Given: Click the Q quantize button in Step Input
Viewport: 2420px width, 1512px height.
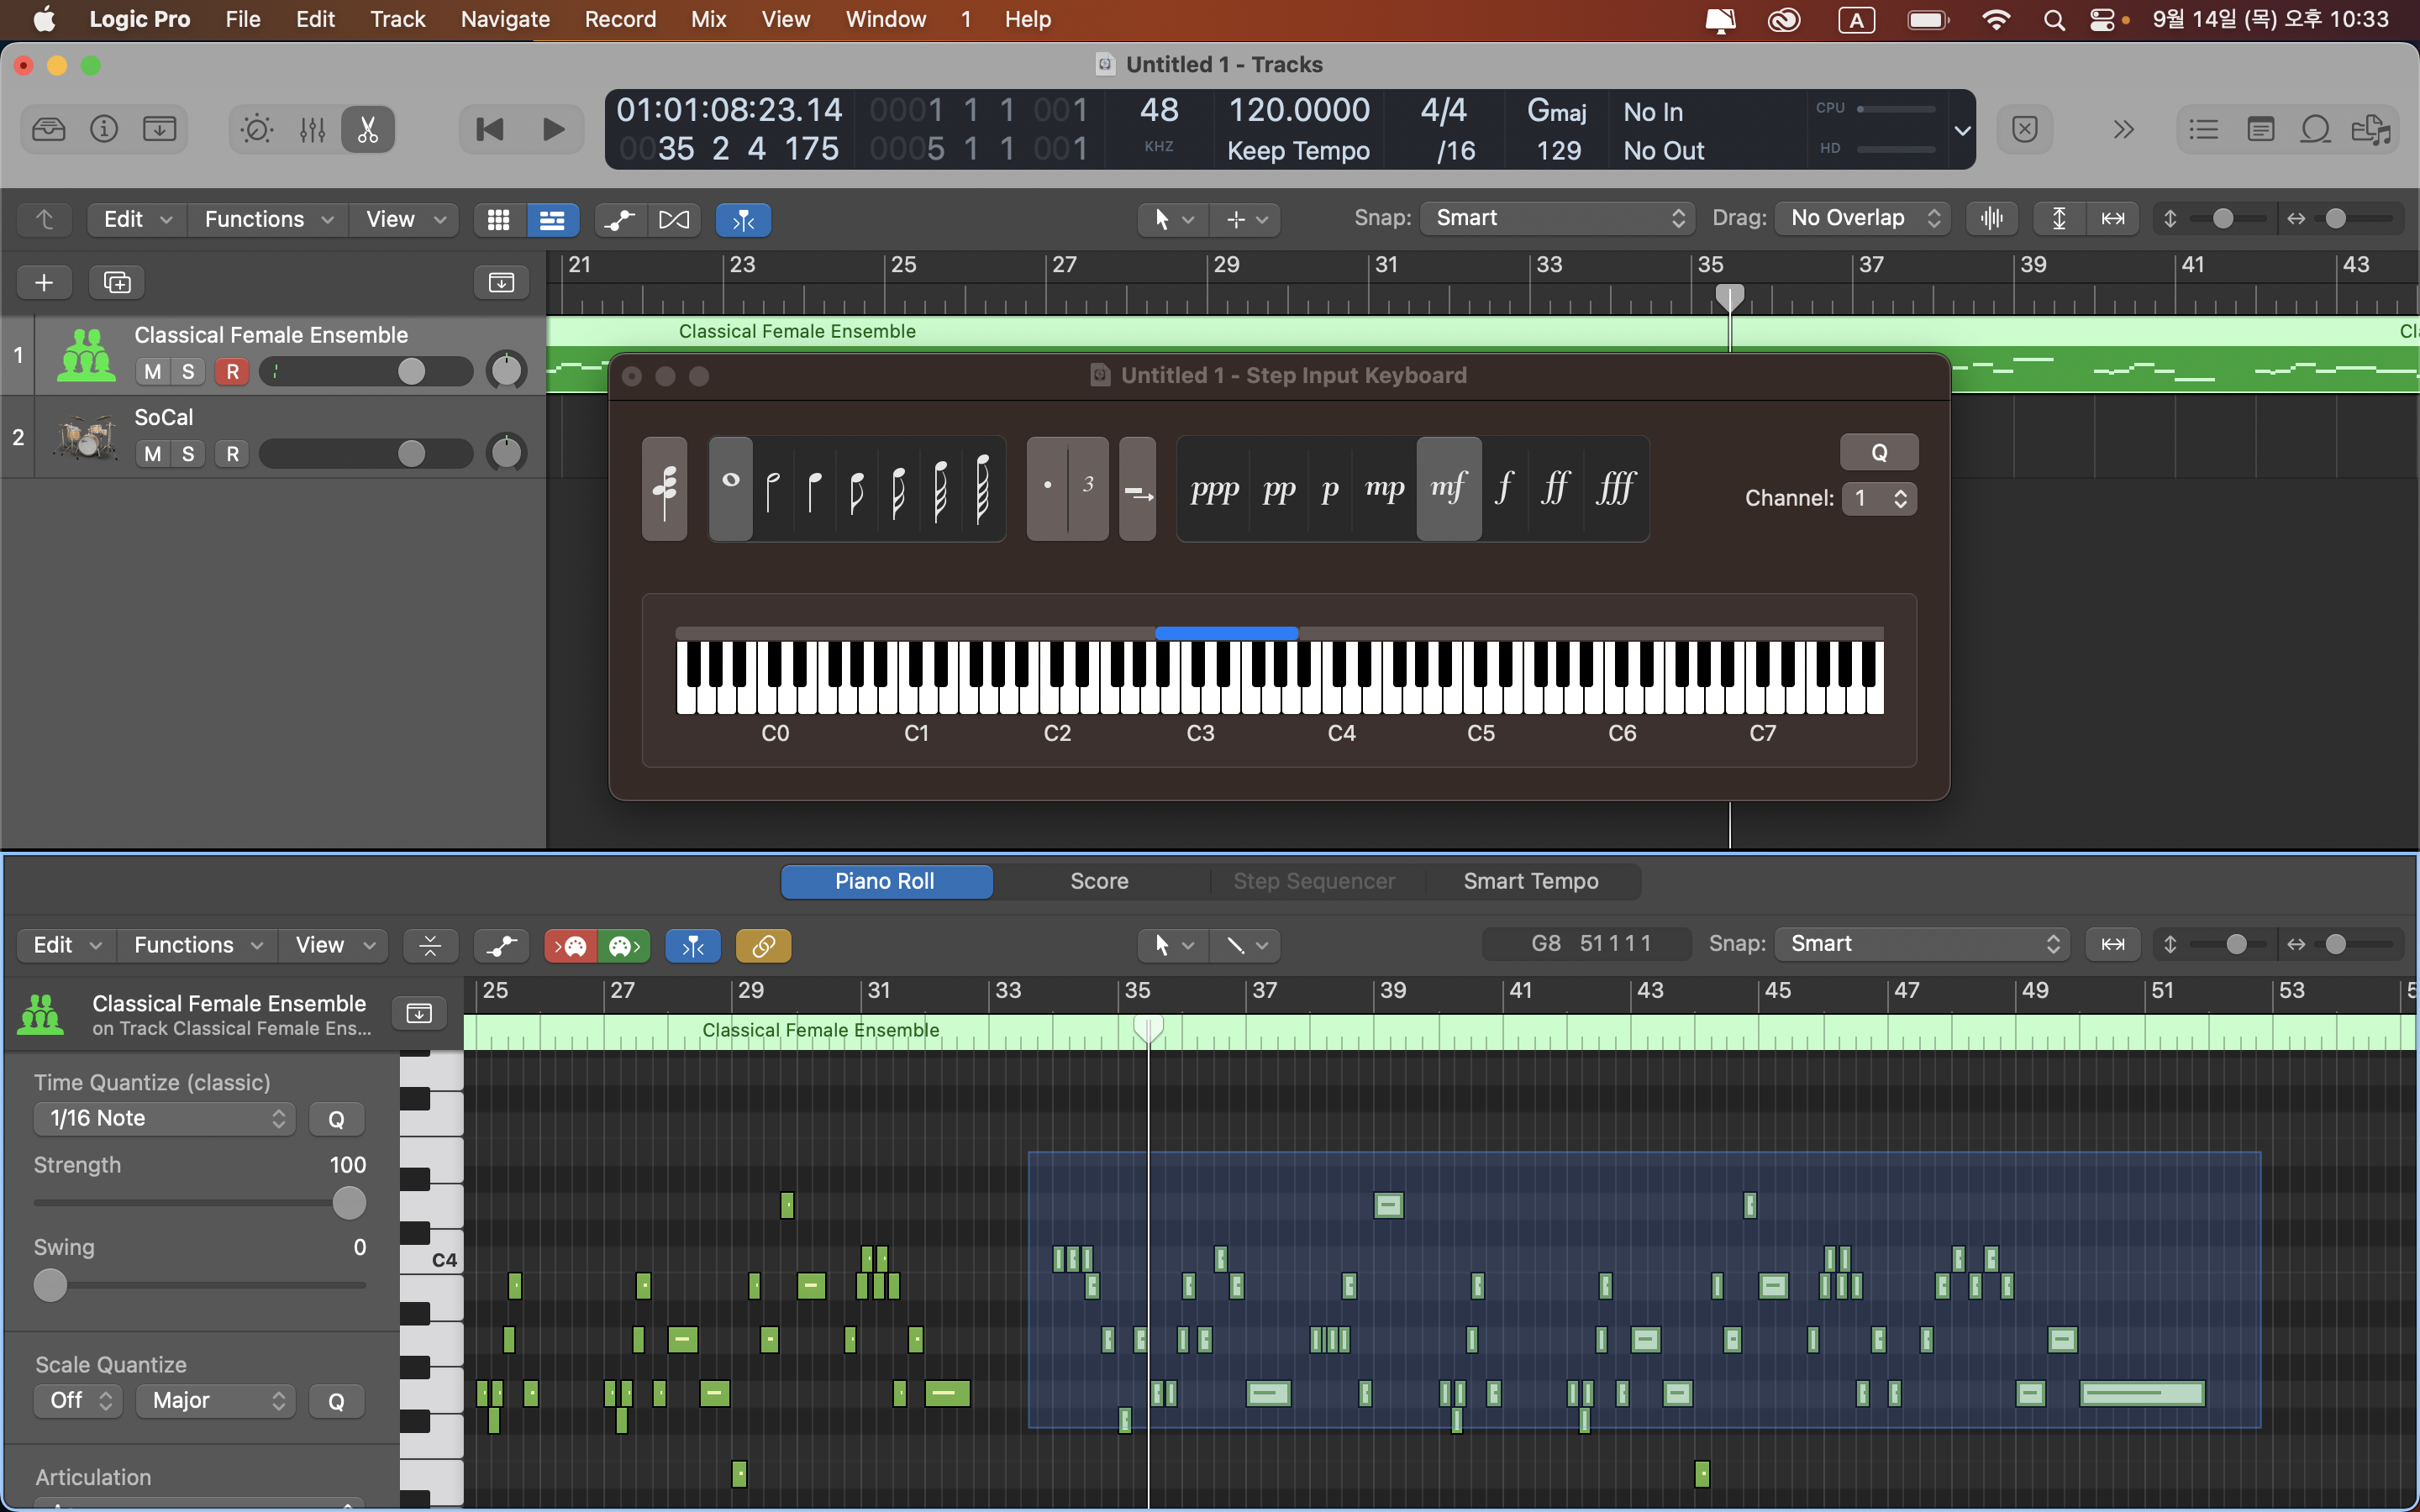Looking at the screenshot, I should (x=1879, y=453).
